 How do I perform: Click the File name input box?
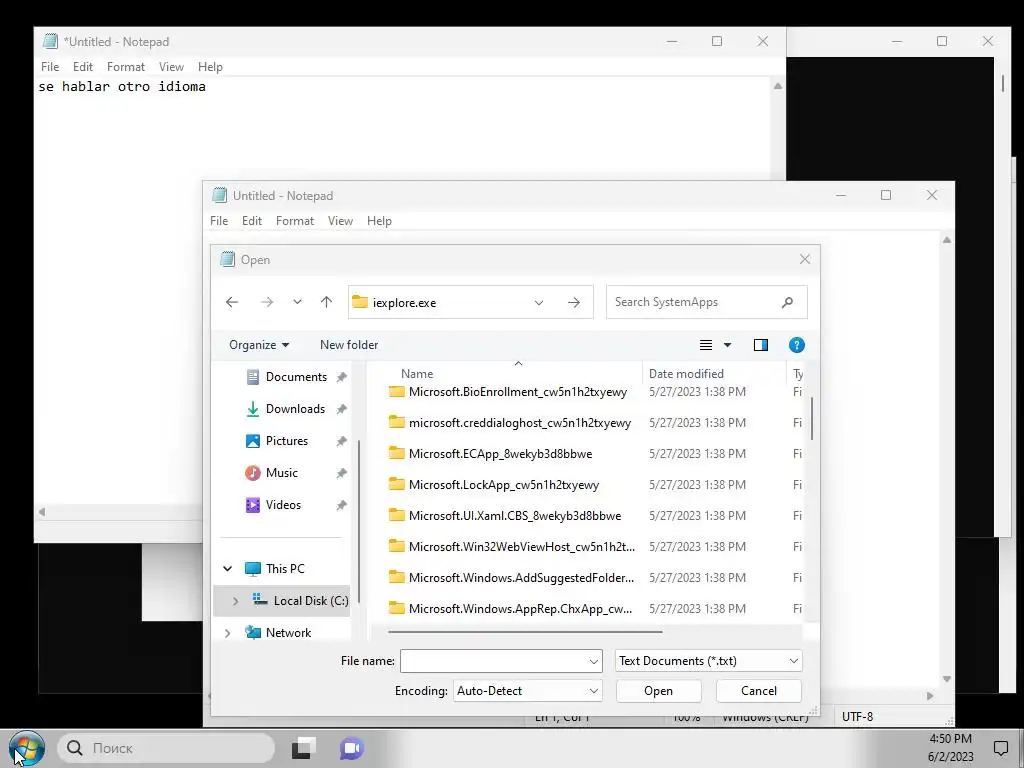494,661
